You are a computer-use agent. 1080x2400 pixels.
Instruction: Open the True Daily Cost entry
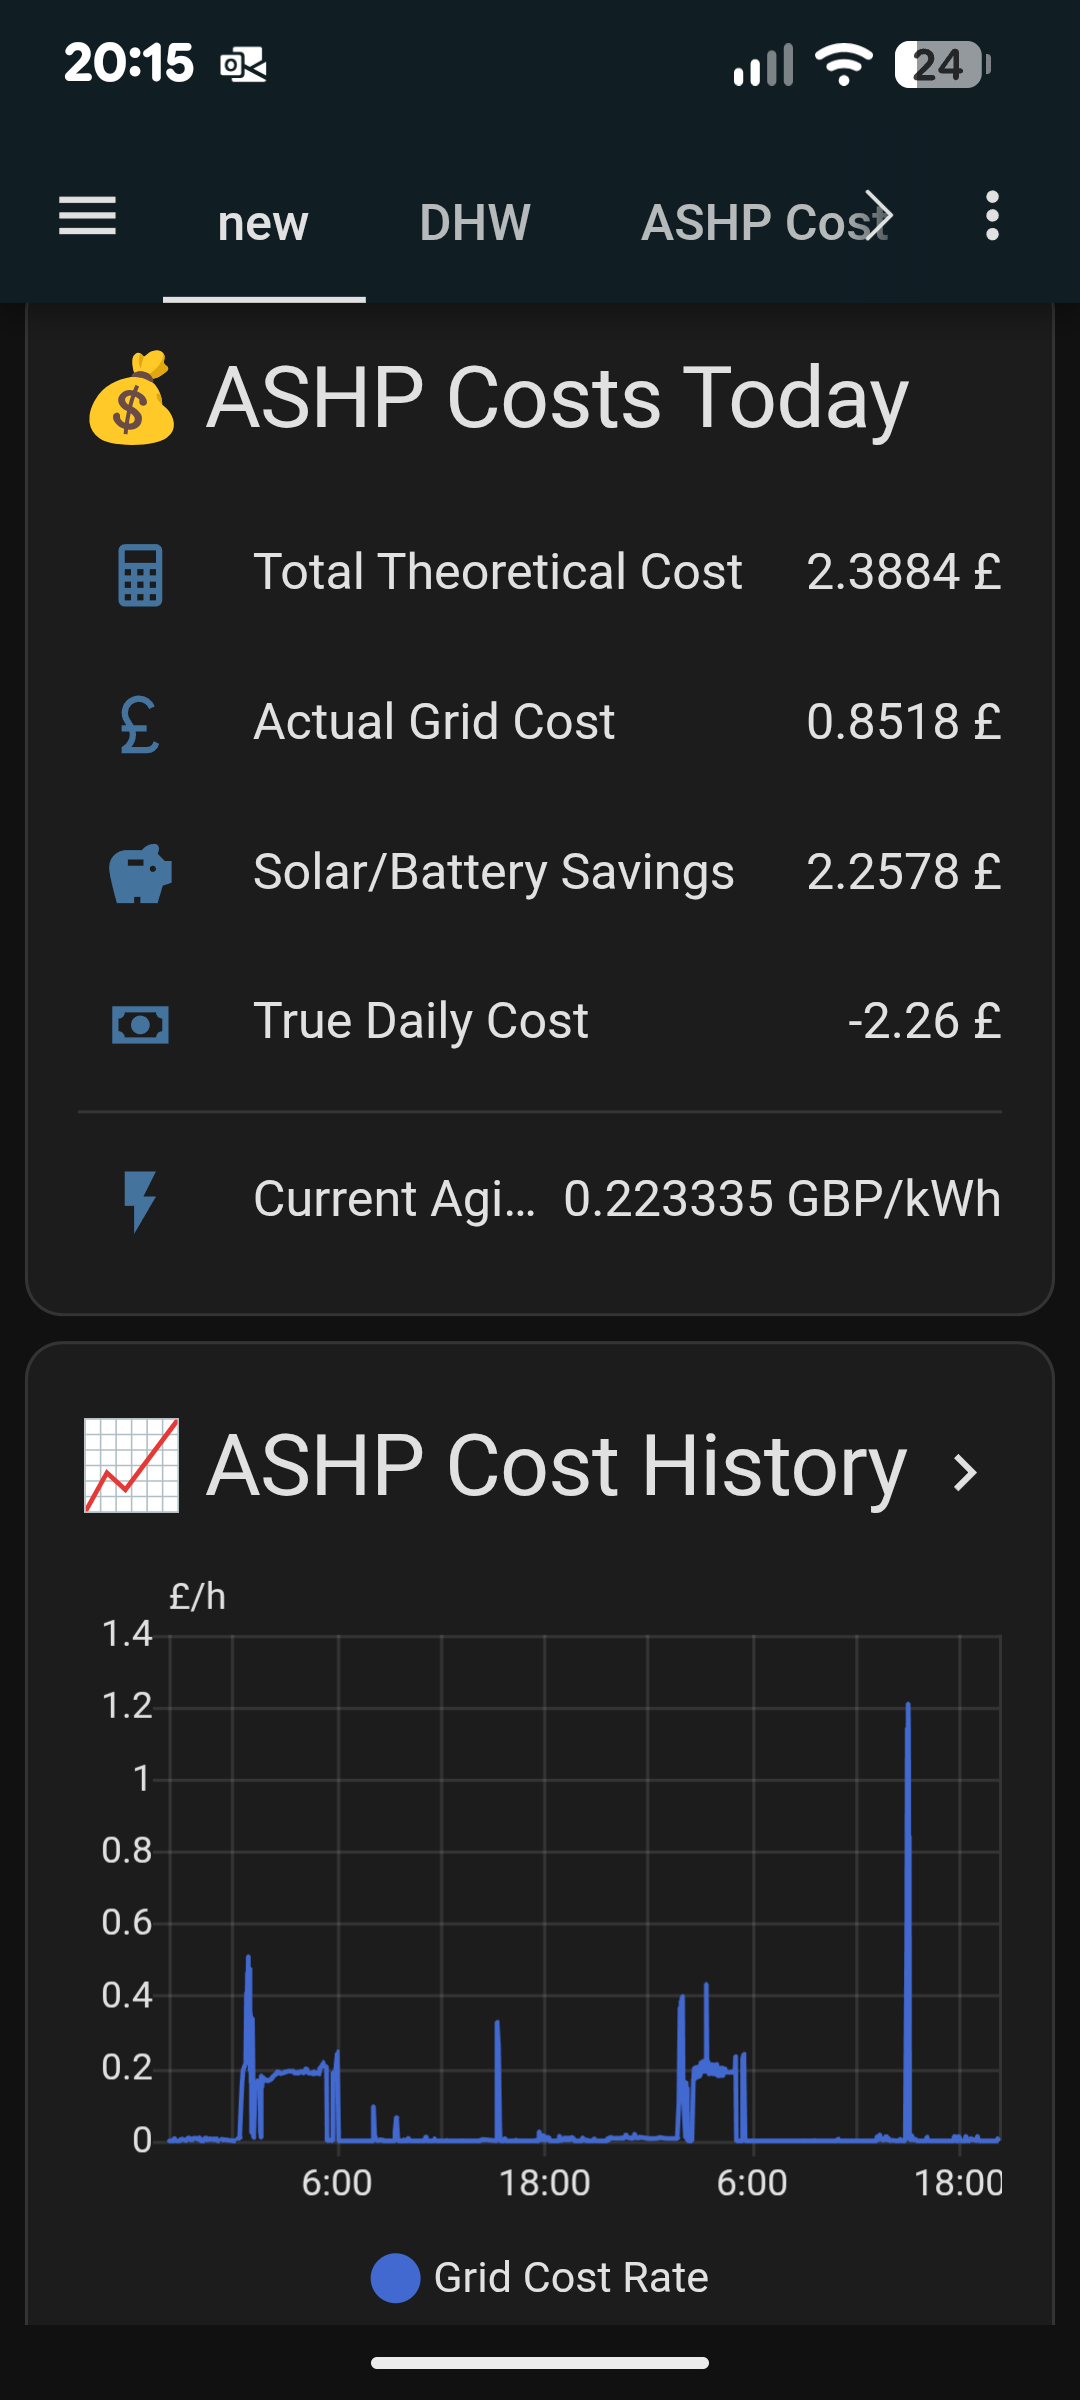(x=421, y=1021)
